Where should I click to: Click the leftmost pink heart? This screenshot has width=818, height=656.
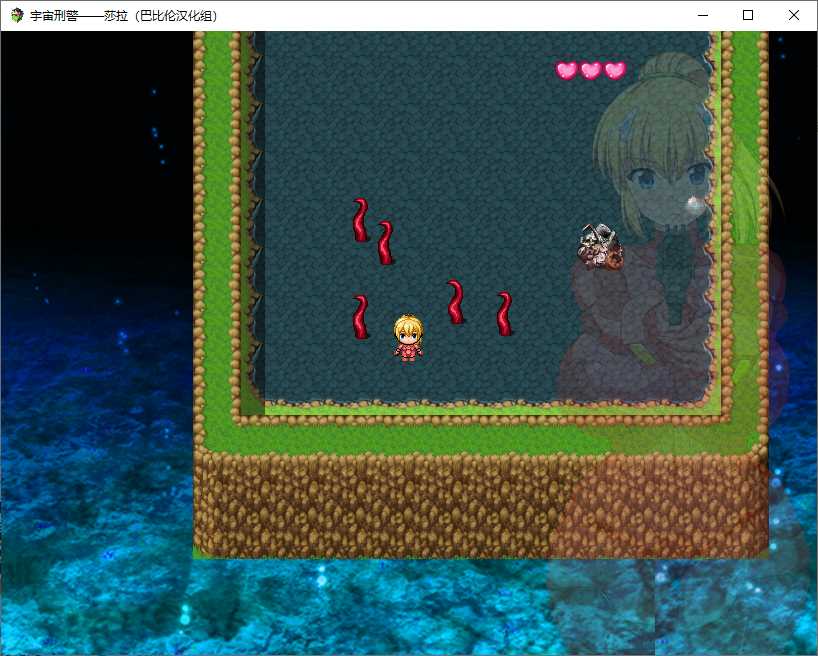pos(567,70)
